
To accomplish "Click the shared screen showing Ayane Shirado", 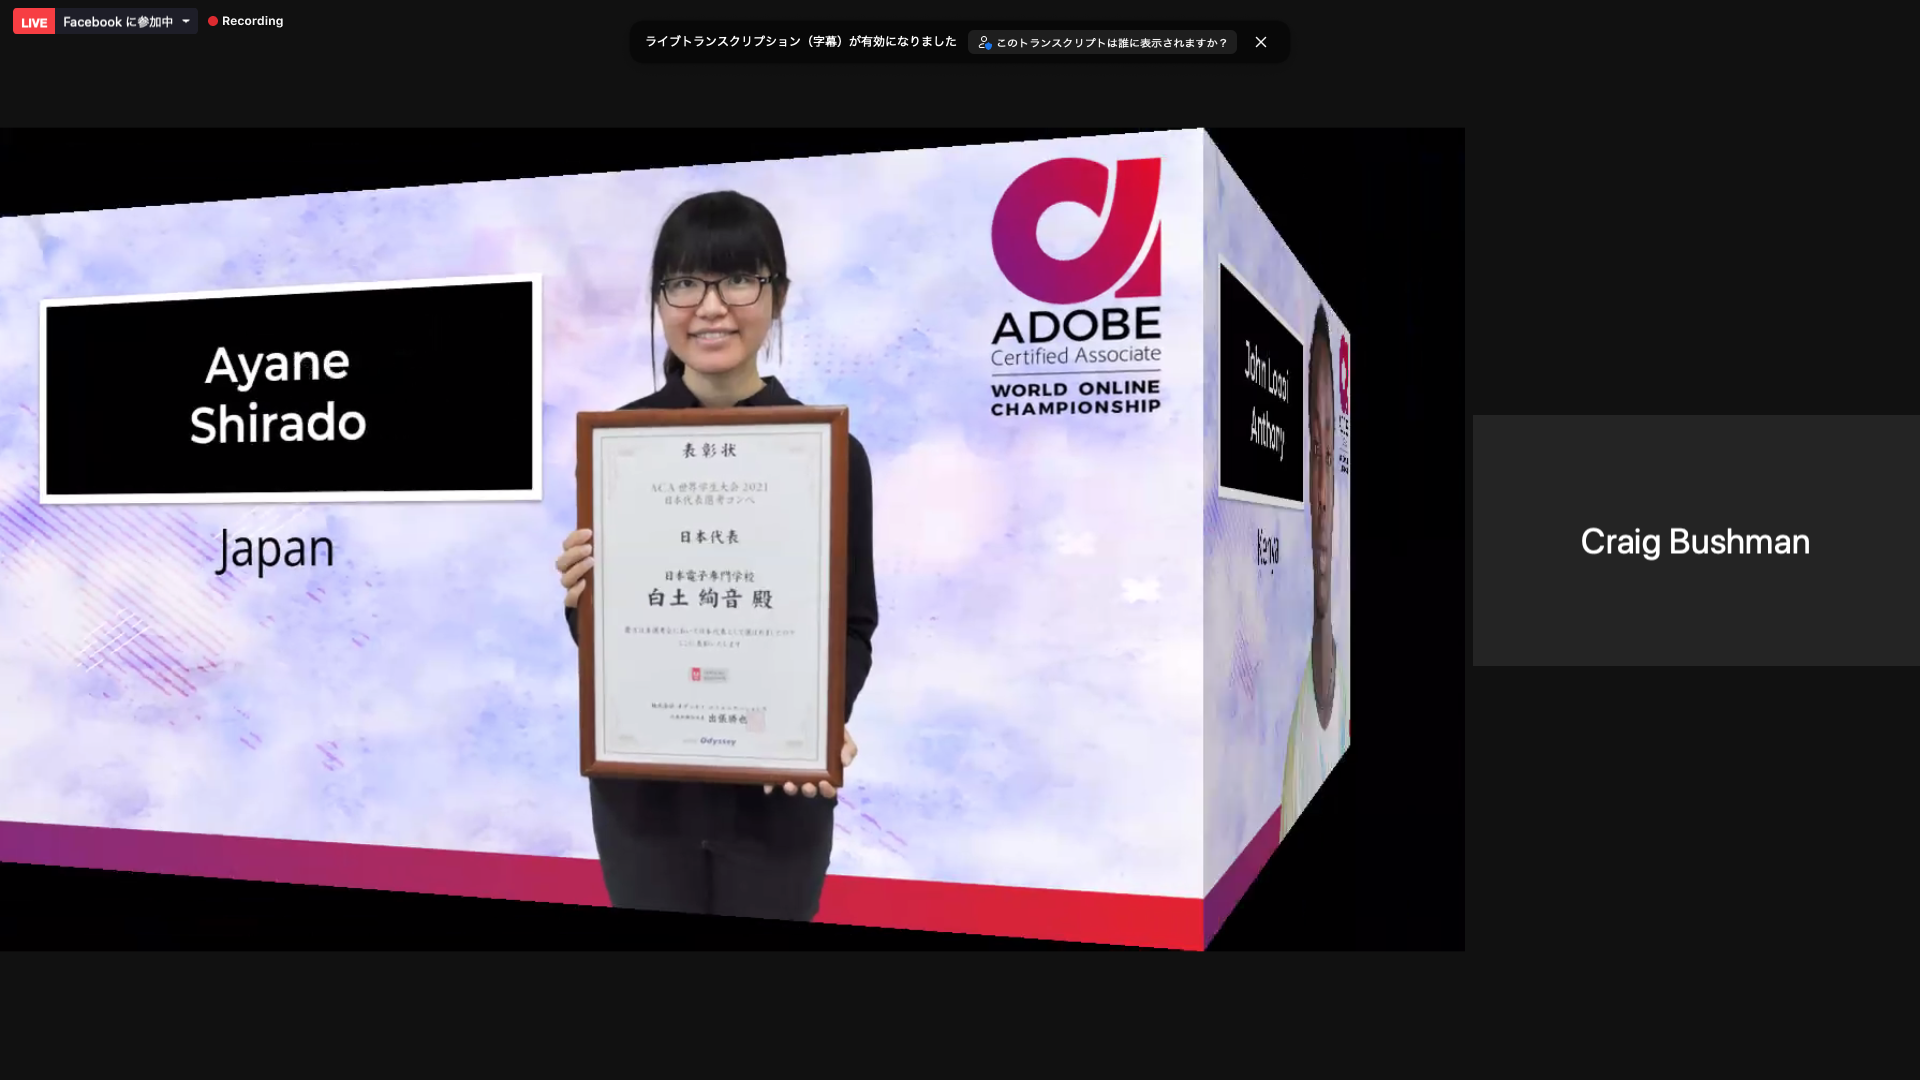I will point(732,539).
